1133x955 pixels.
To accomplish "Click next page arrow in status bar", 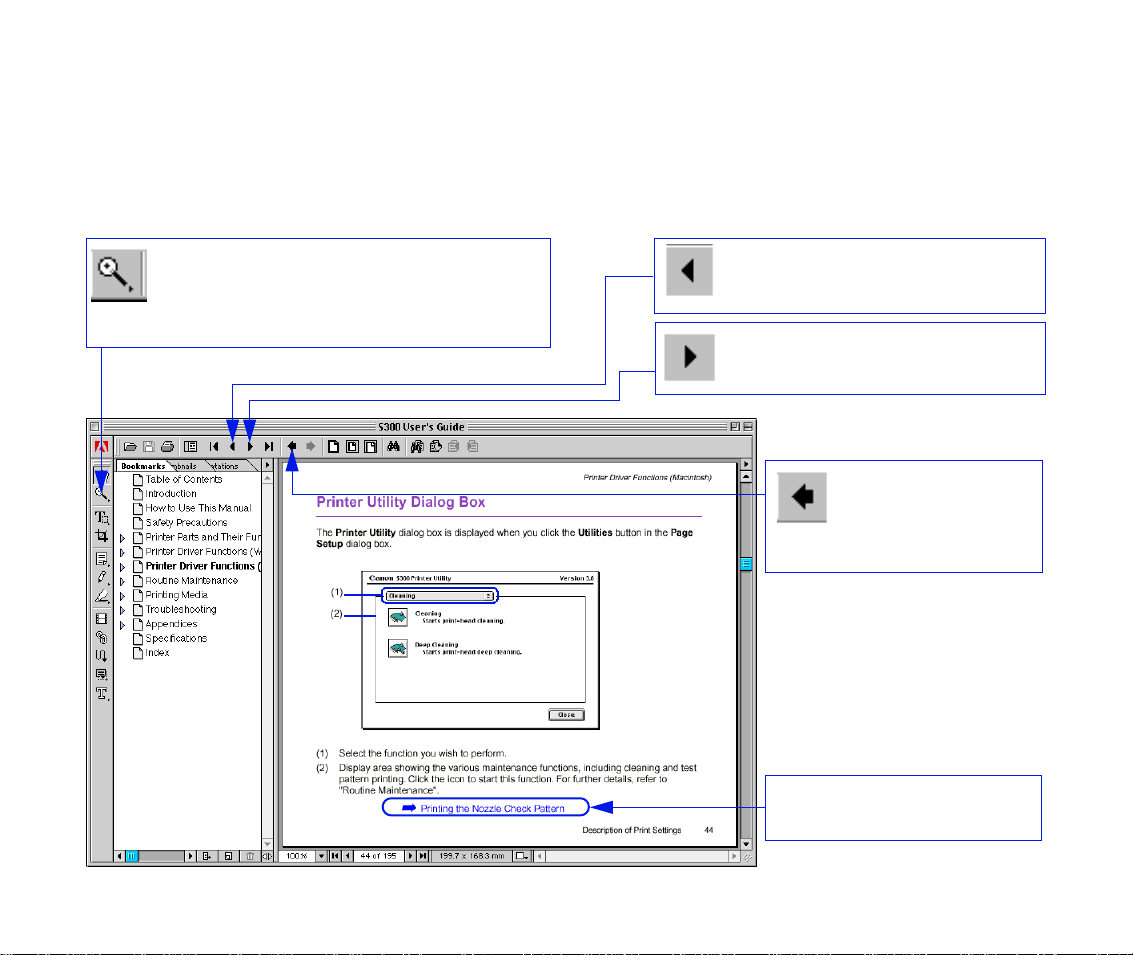I will click(x=410, y=856).
